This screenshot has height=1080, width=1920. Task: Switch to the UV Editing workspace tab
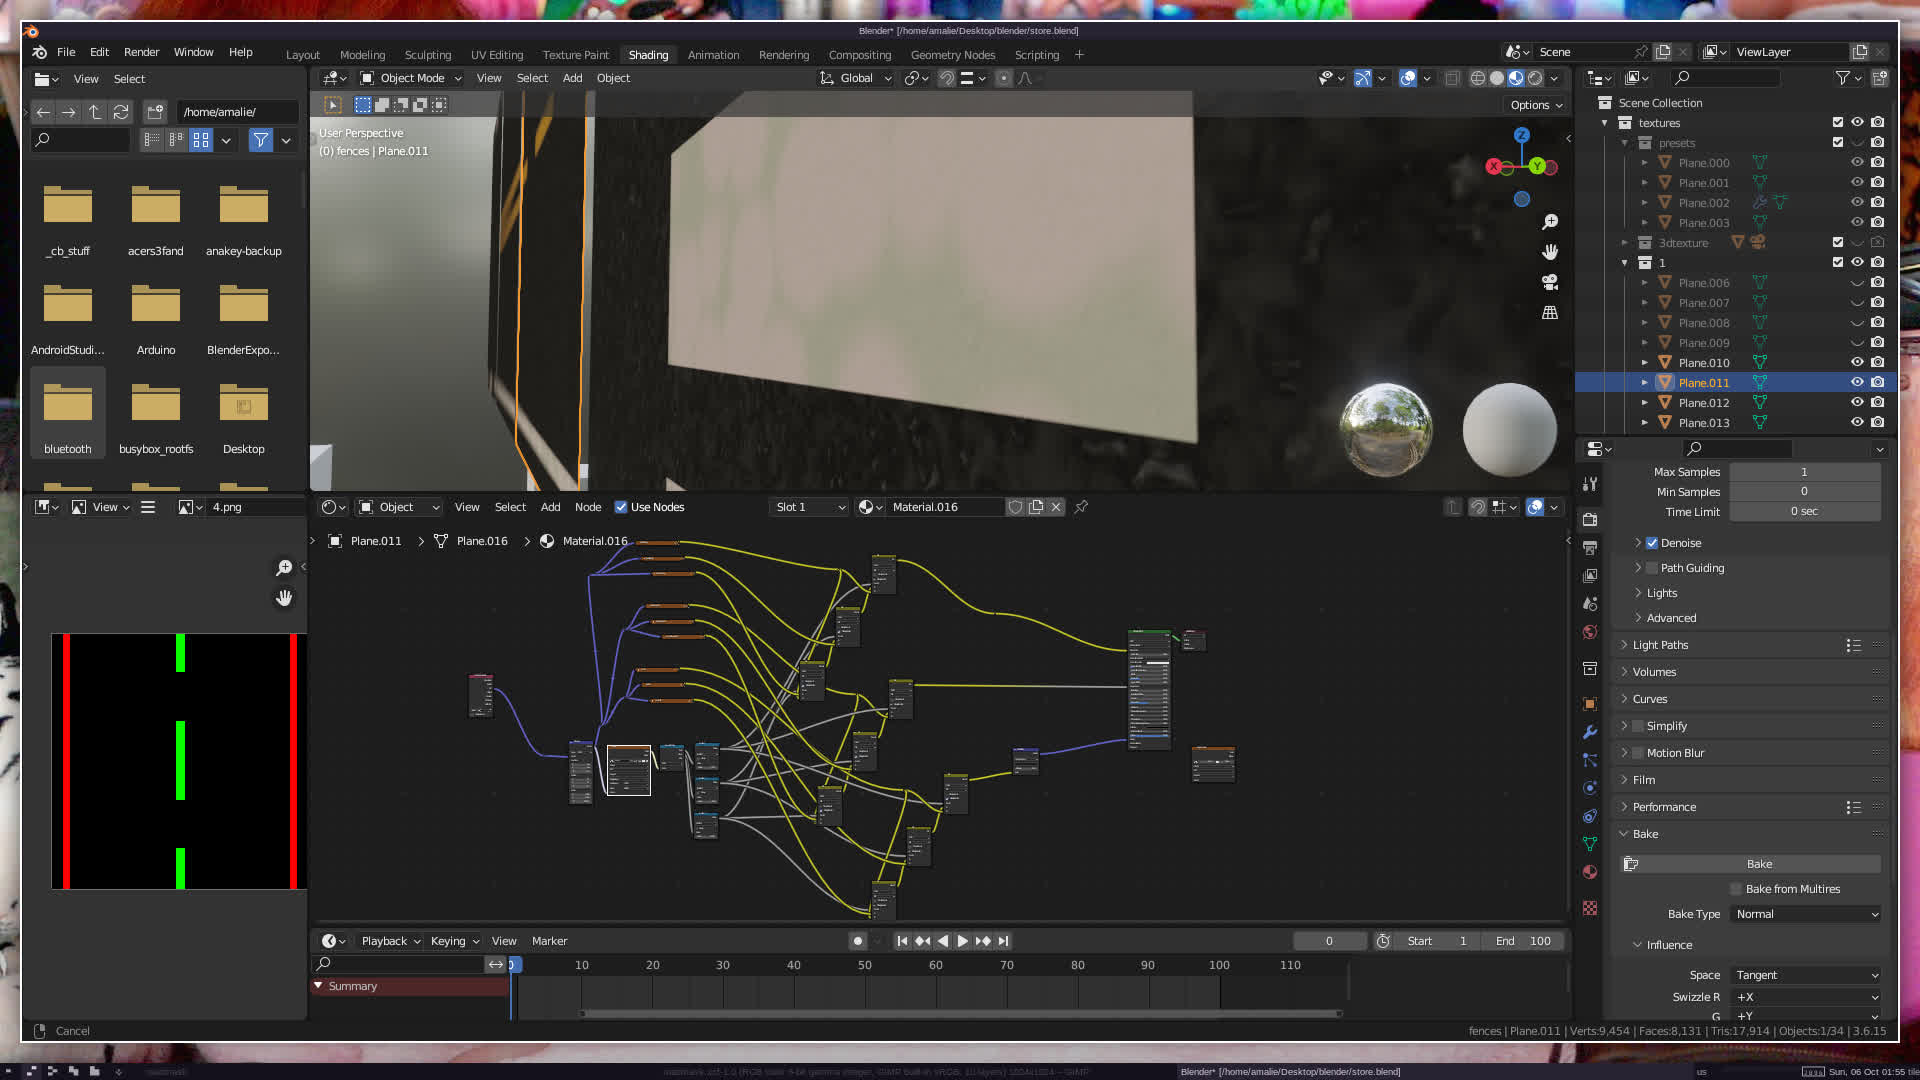pos(496,55)
